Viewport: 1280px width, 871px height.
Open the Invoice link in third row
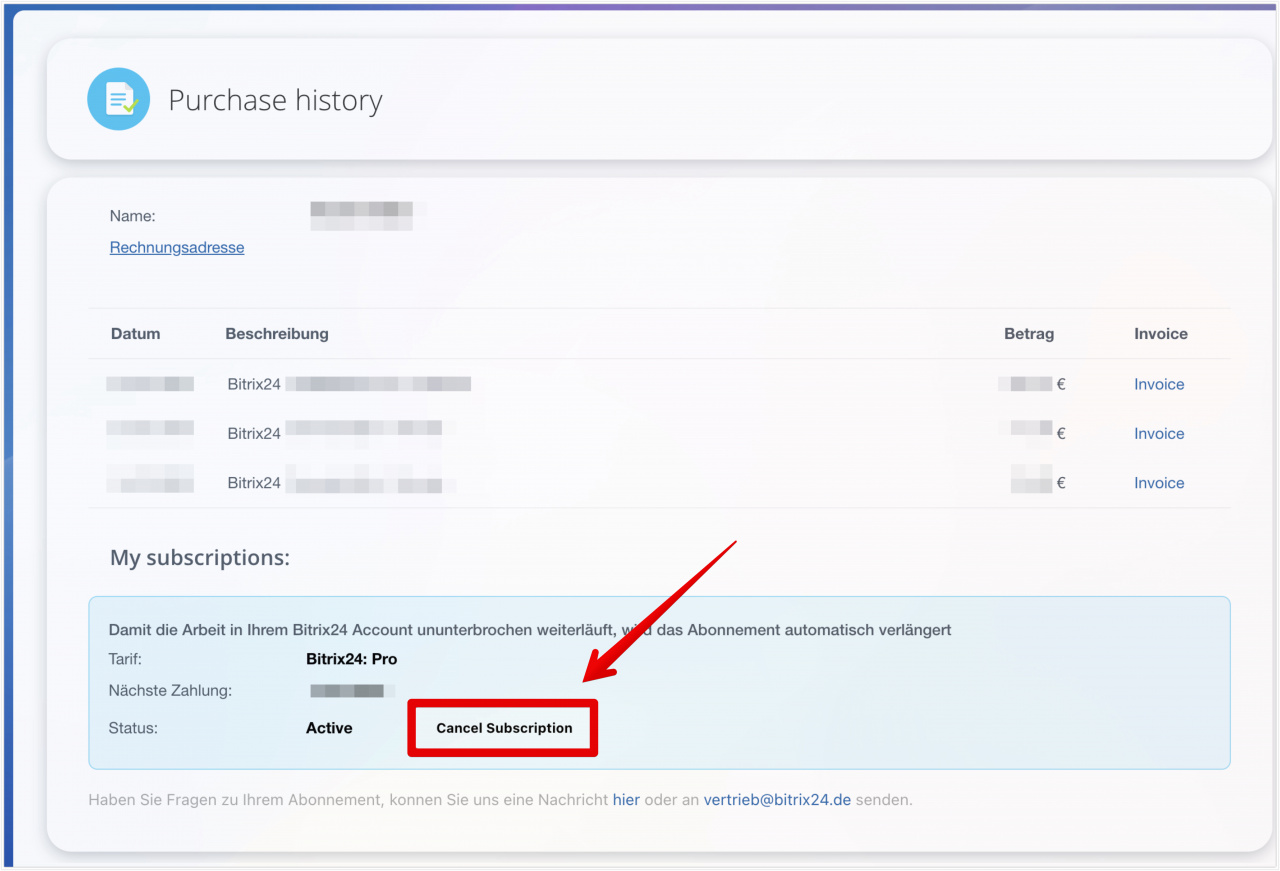1159,483
